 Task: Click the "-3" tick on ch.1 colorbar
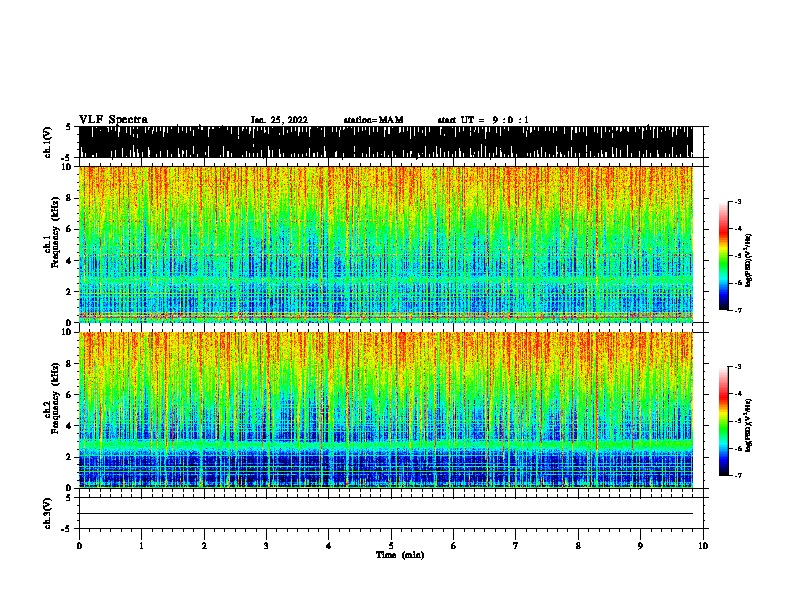(x=737, y=201)
